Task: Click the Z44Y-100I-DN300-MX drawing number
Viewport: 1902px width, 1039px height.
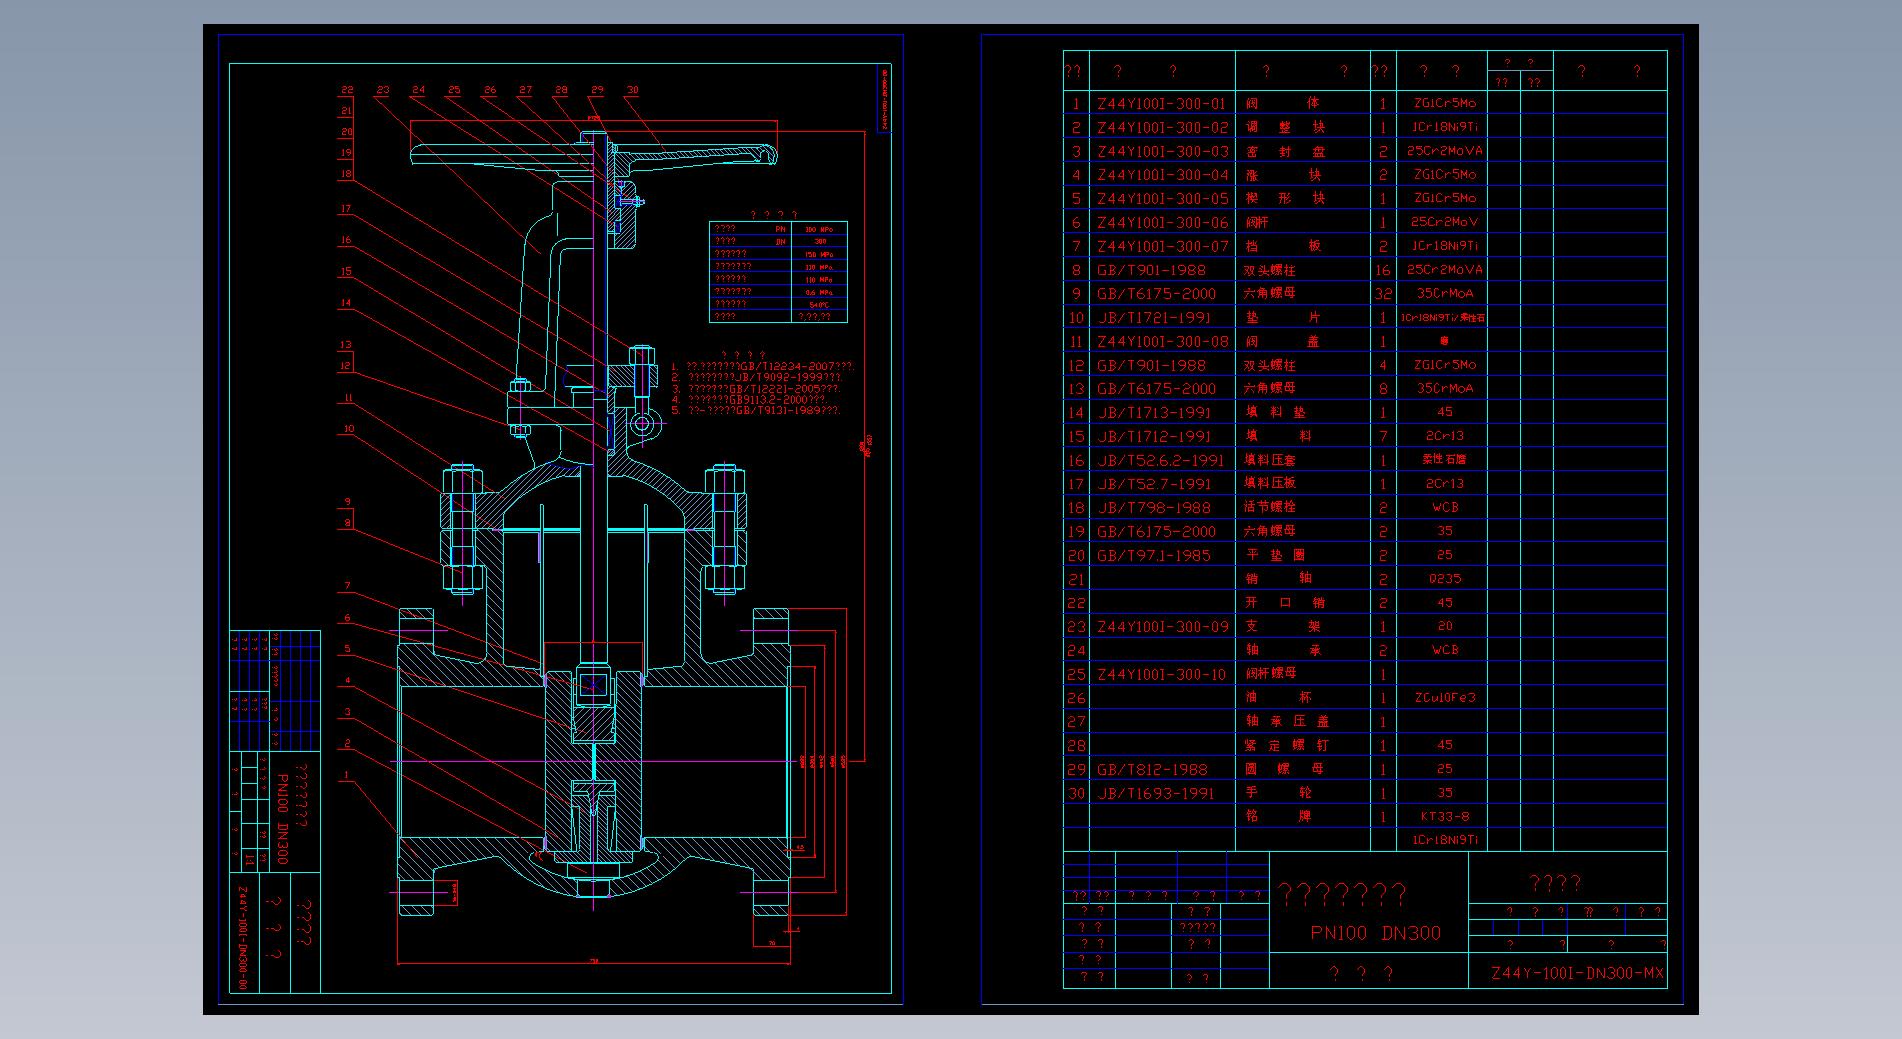Action: tap(1577, 973)
